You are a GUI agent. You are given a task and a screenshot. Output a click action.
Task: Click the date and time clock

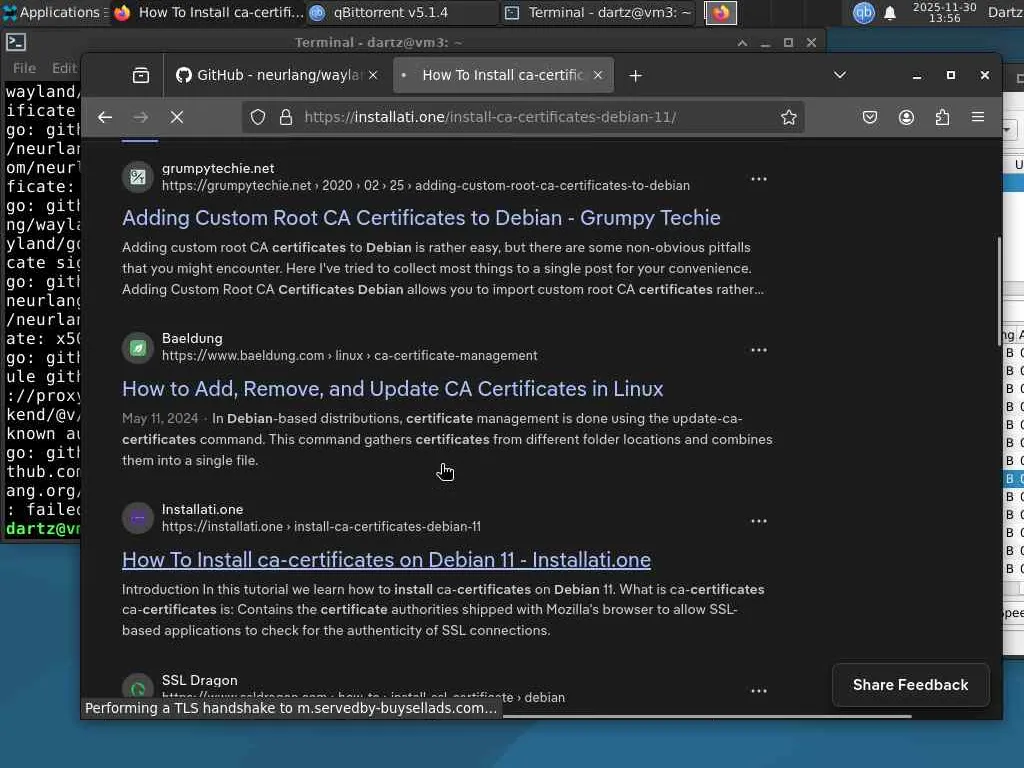pyautogui.click(x=944, y=12)
